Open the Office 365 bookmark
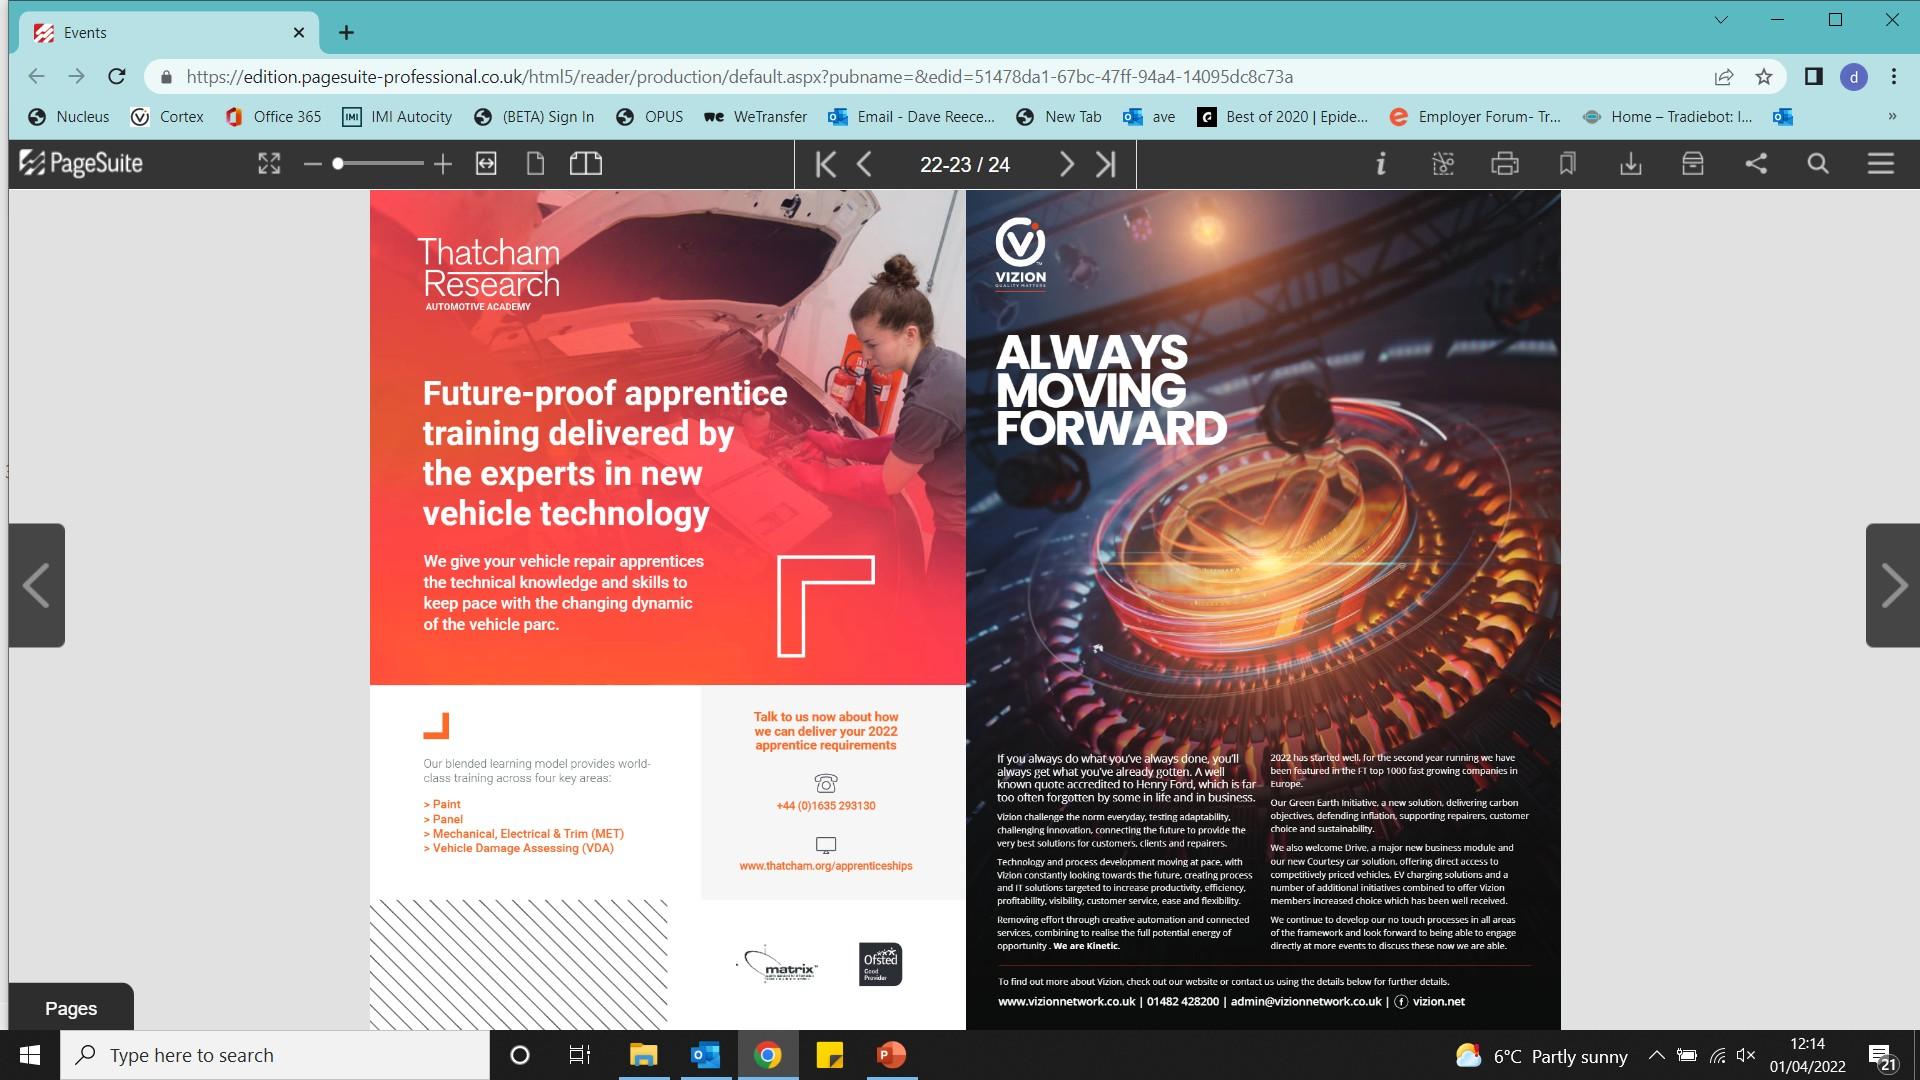 coord(273,117)
